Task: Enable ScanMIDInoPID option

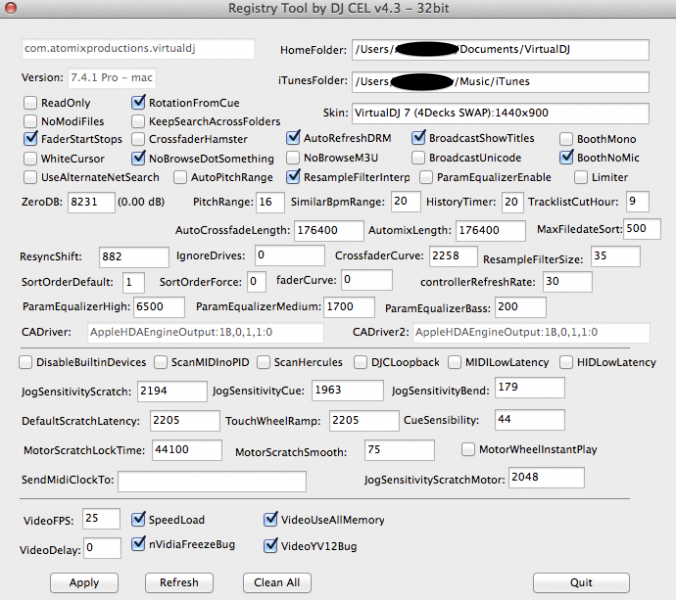Action: (161, 362)
